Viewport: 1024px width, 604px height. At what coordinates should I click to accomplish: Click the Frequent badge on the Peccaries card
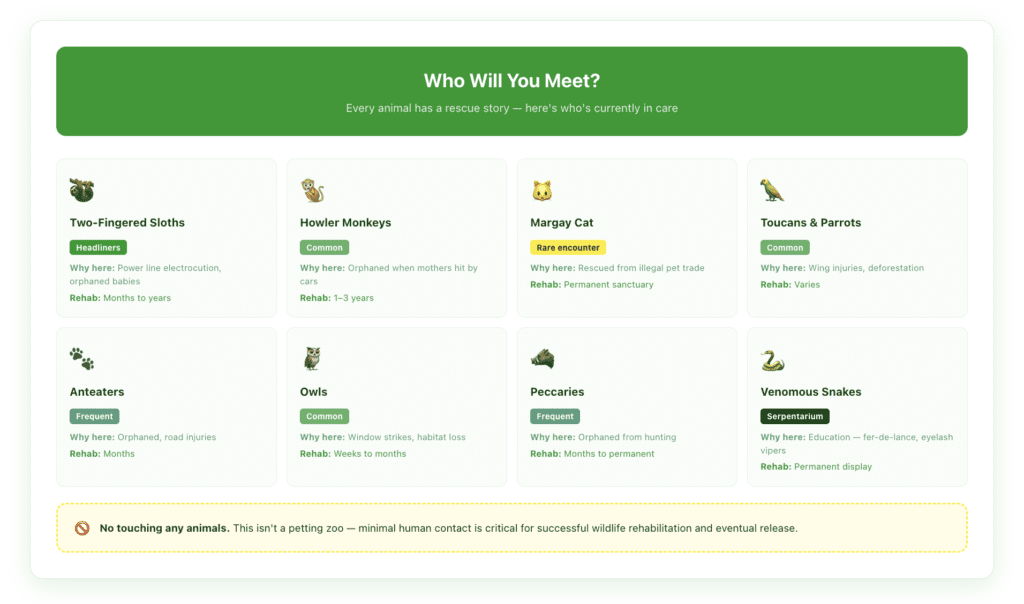click(555, 416)
